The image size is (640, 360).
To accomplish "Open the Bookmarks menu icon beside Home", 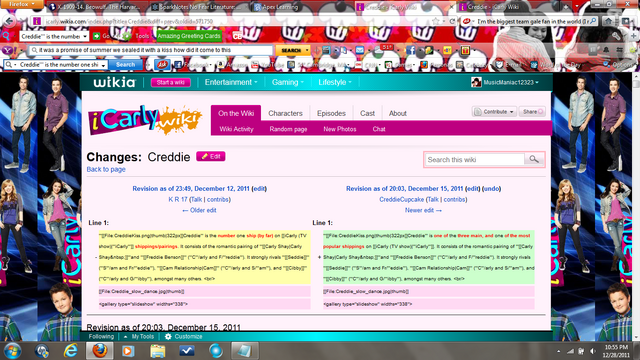I will click(x=626, y=21).
